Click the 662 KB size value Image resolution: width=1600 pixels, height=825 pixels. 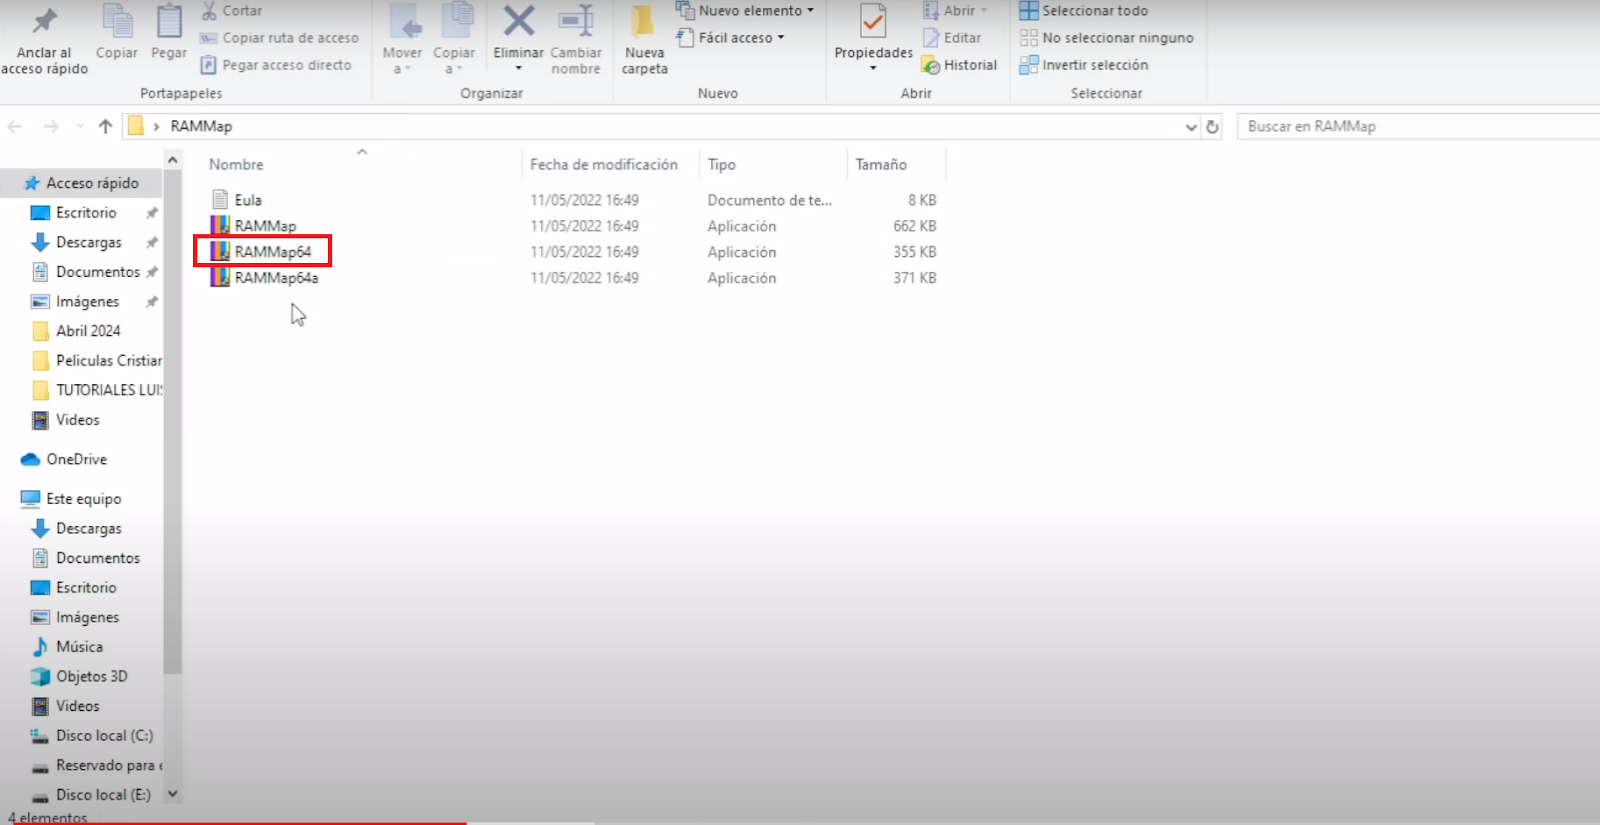[x=914, y=226]
